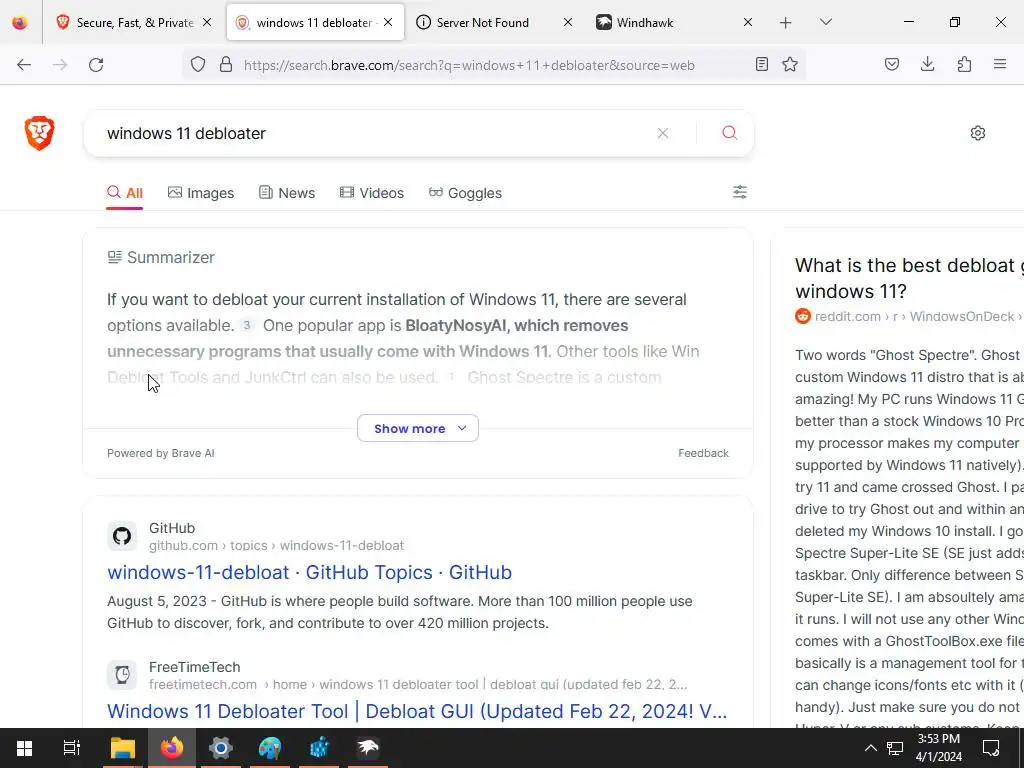This screenshot has width=1024, height=768.
Task: Open the Windows 11 Debloater Tool result
Action: [417, 711]
